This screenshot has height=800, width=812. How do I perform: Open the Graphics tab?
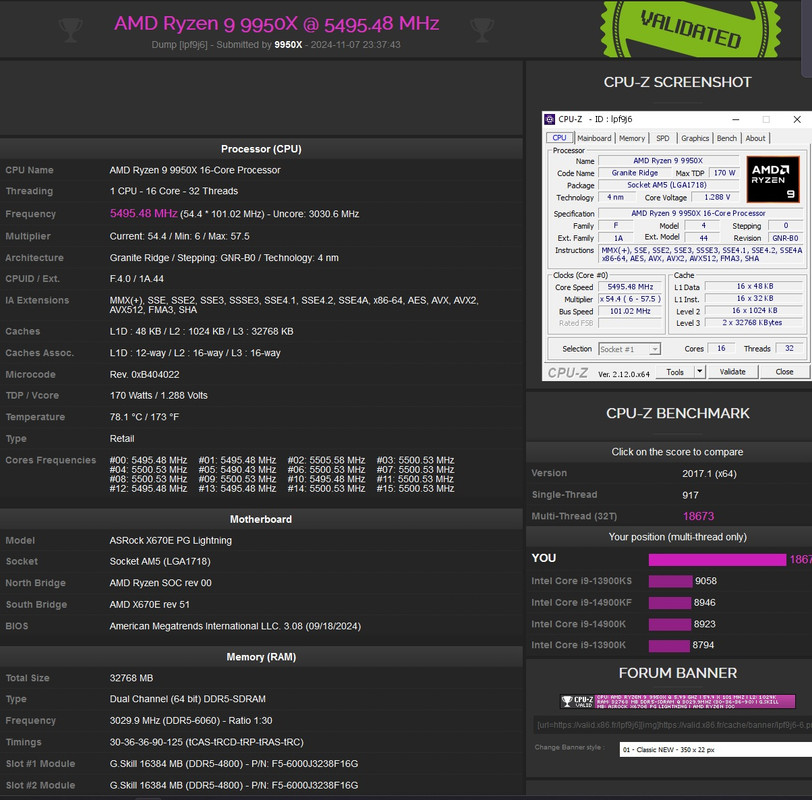(694, 138)
